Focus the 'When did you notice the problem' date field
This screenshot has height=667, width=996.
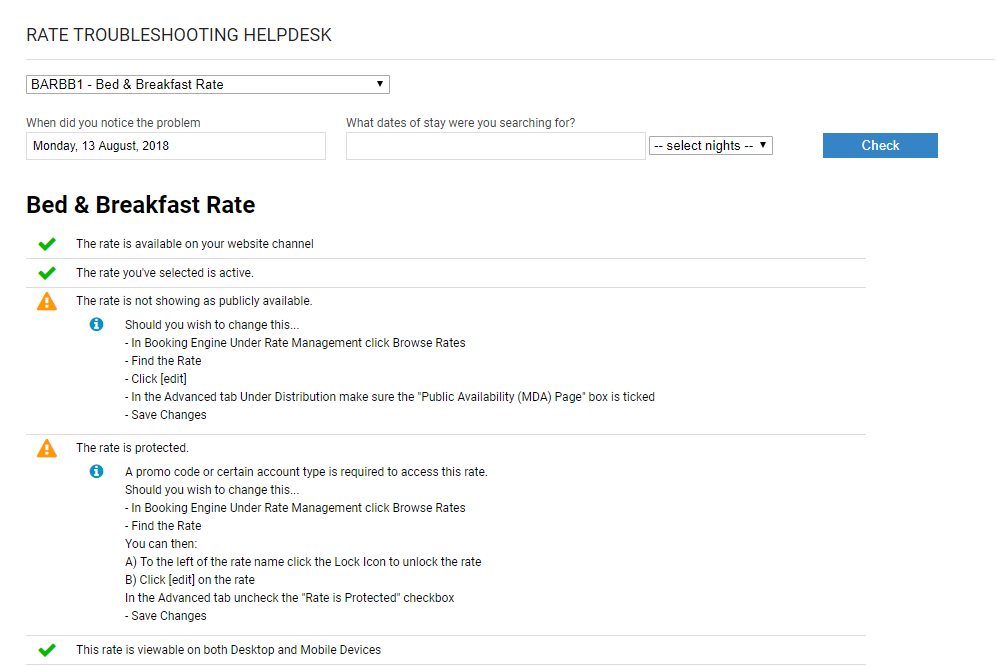tap(176, 146)
